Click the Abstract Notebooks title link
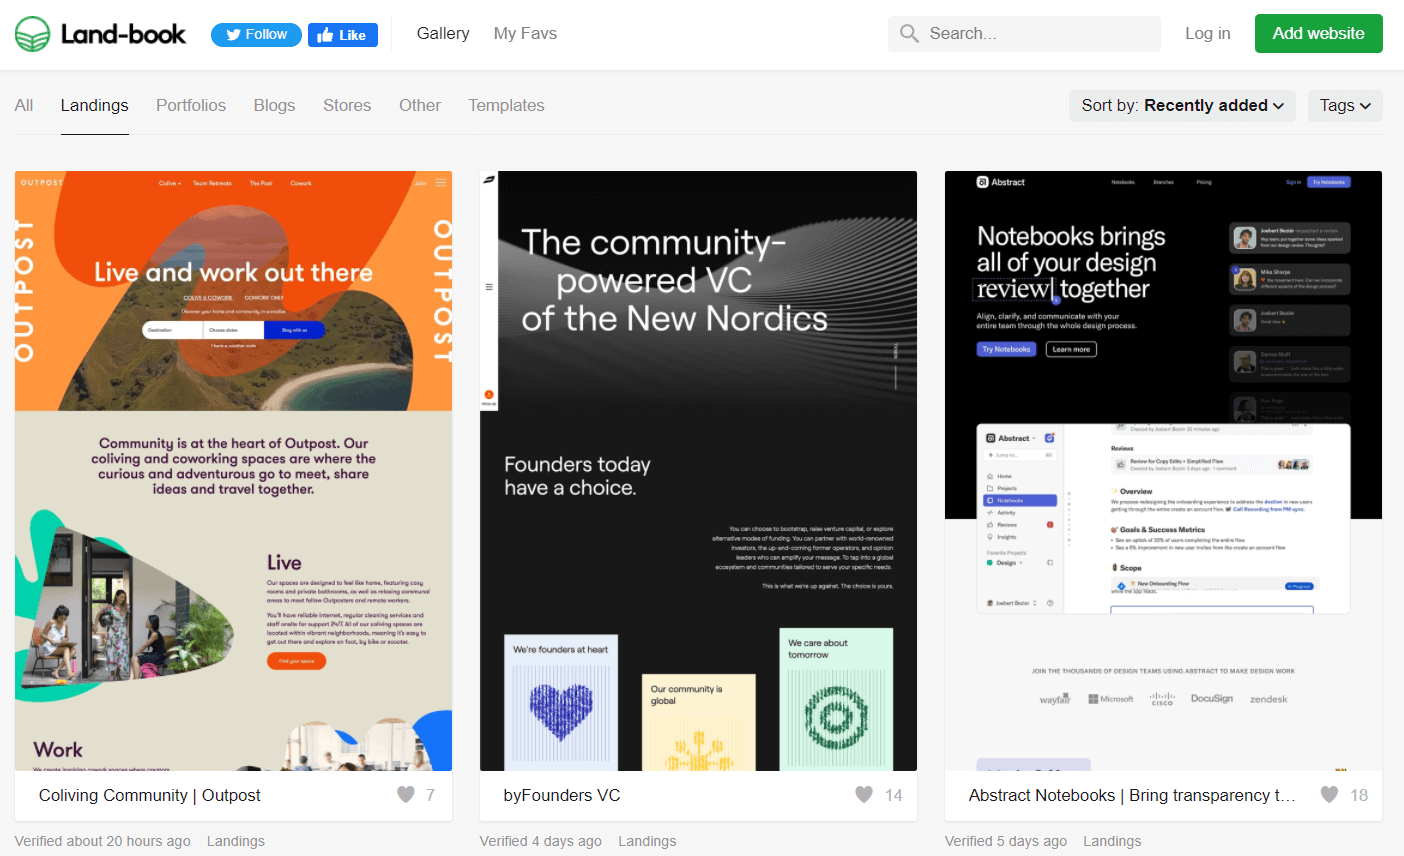The width and height of the screenshot is (1404, 856). [1132, 795]
